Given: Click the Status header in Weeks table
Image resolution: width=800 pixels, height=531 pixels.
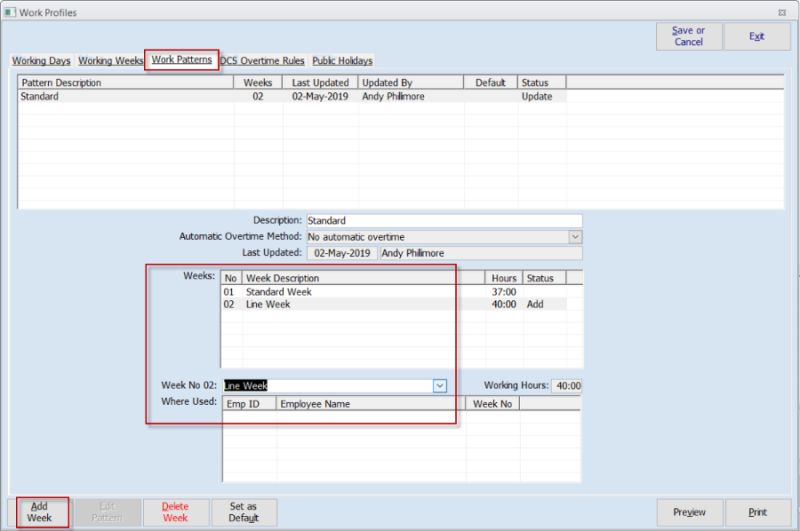Looking at the screenshot, I should coord(545,278).
